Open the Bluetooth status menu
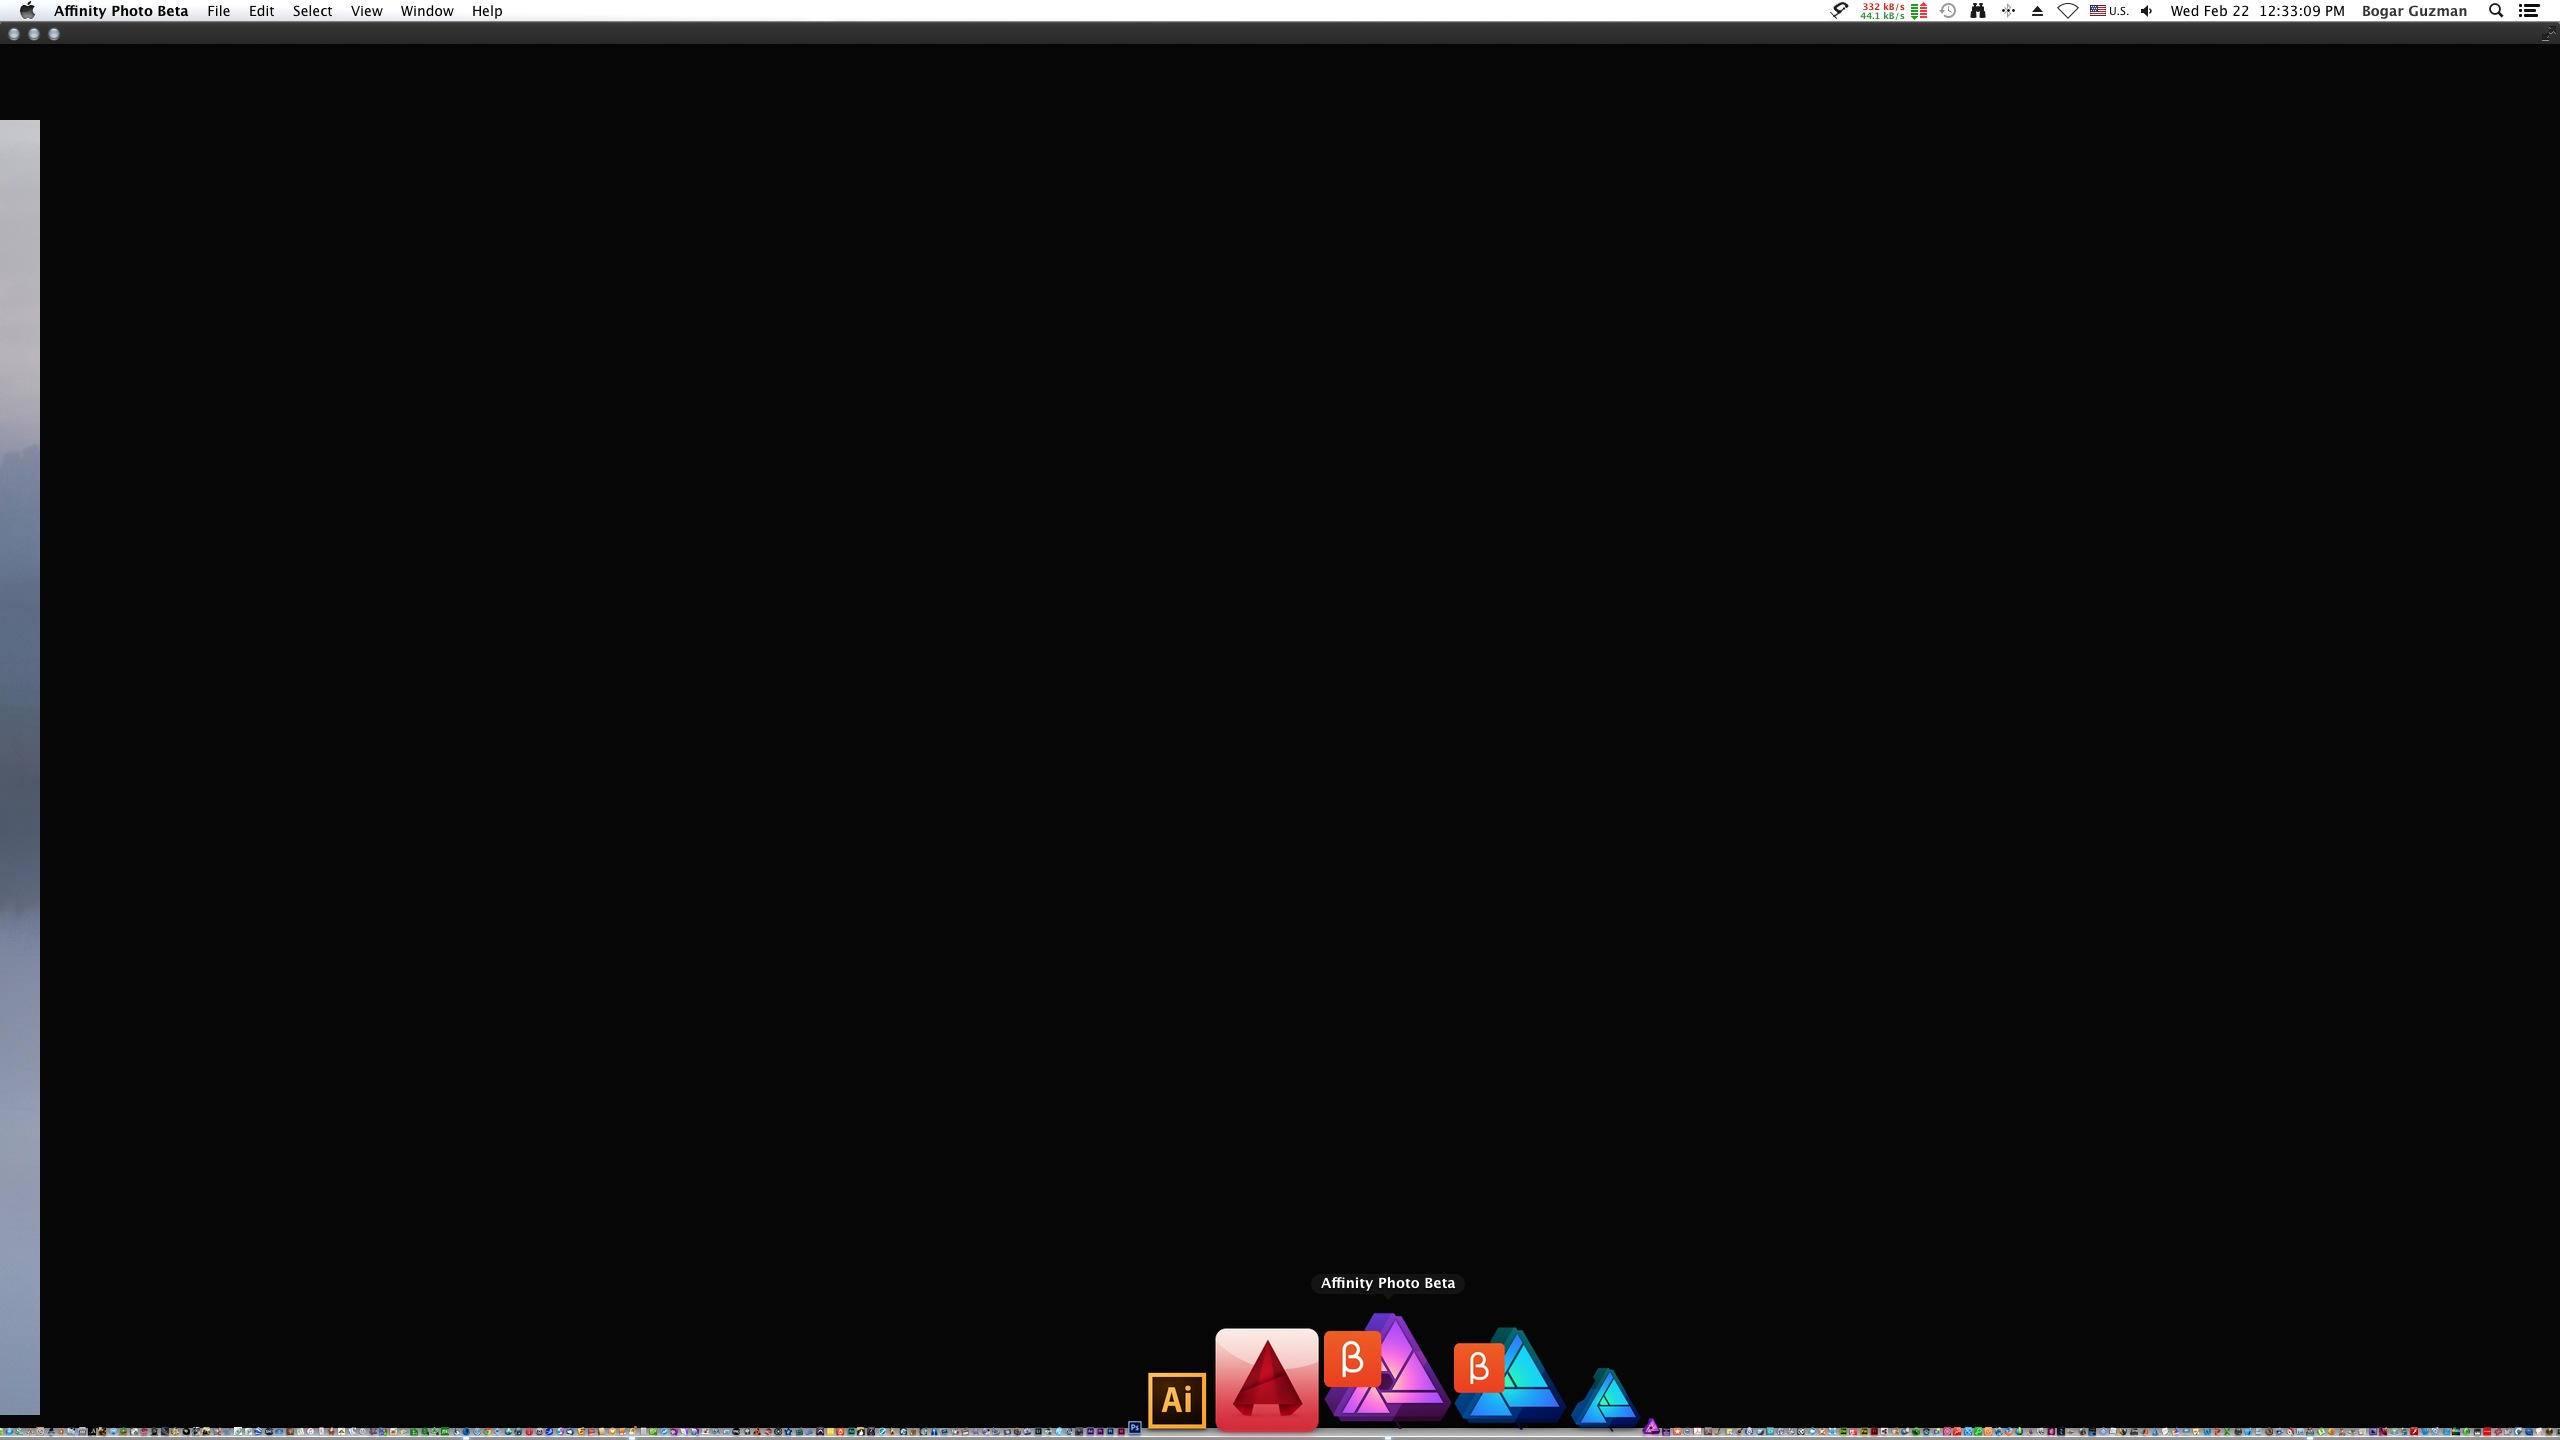 2007,11
